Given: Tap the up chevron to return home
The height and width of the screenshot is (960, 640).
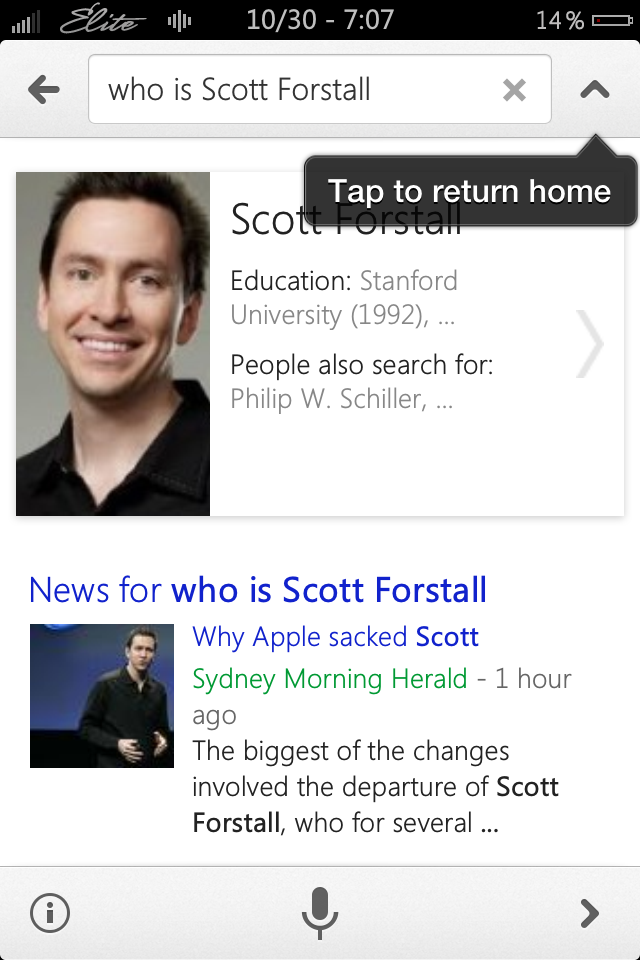Looking at the screenshot, I should (x=595, y=90).
